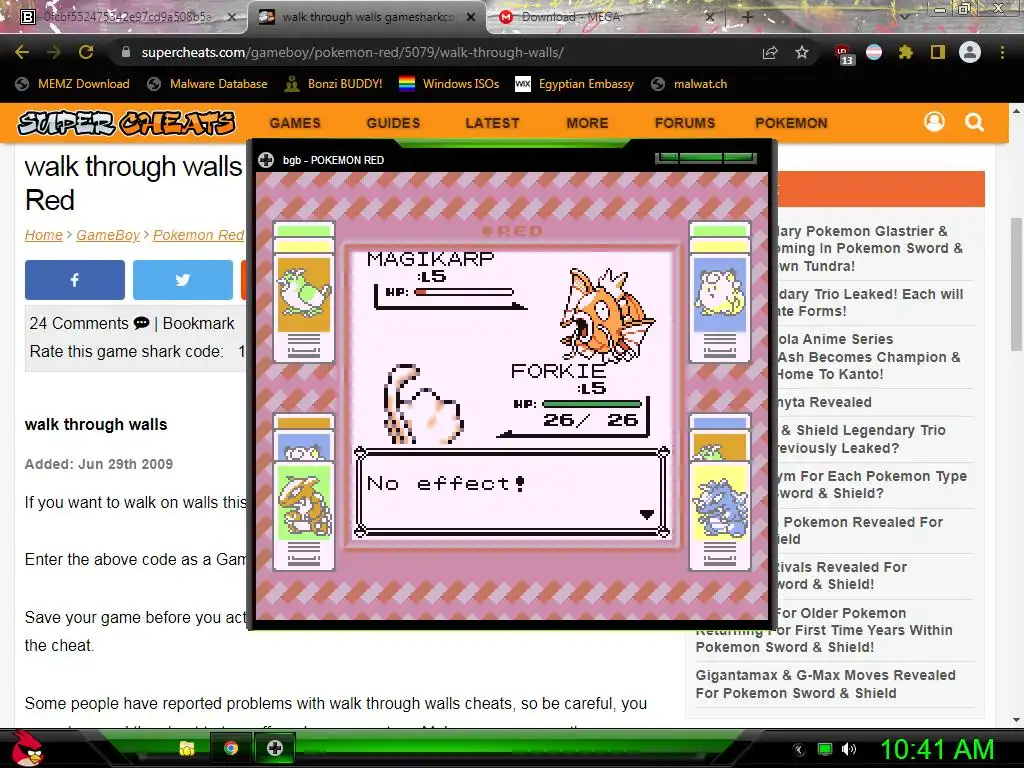The height and width of the screenshot is (768, 1024).
Task: Open the GUIDES menu
Action: [x=393, y=123]
